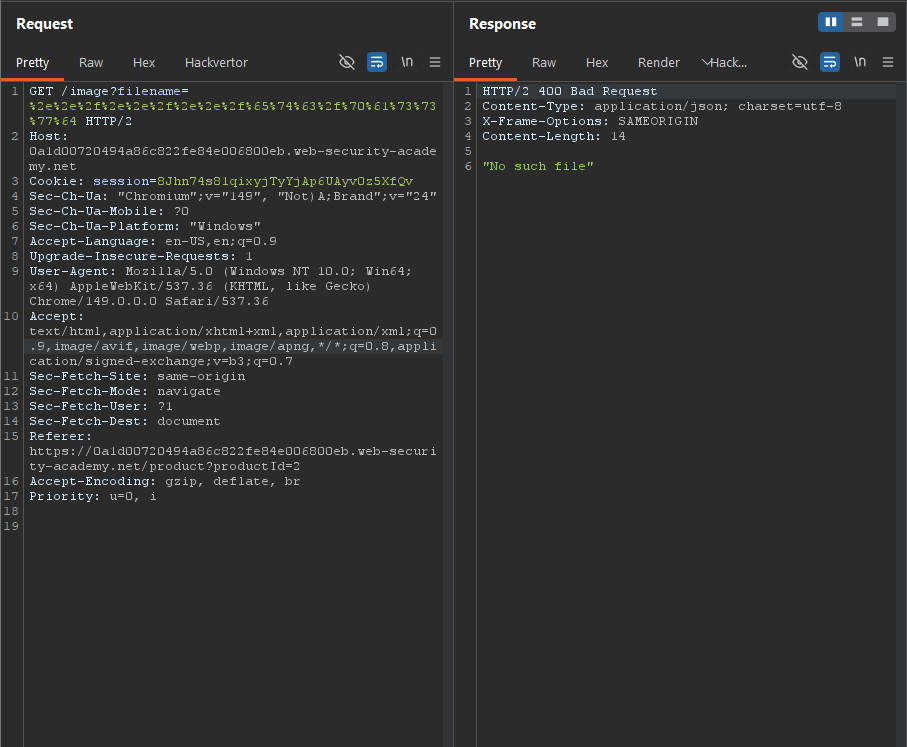The image size is (907, 747).
Task: Open the Response Render tab
Action: coord(658,62)
